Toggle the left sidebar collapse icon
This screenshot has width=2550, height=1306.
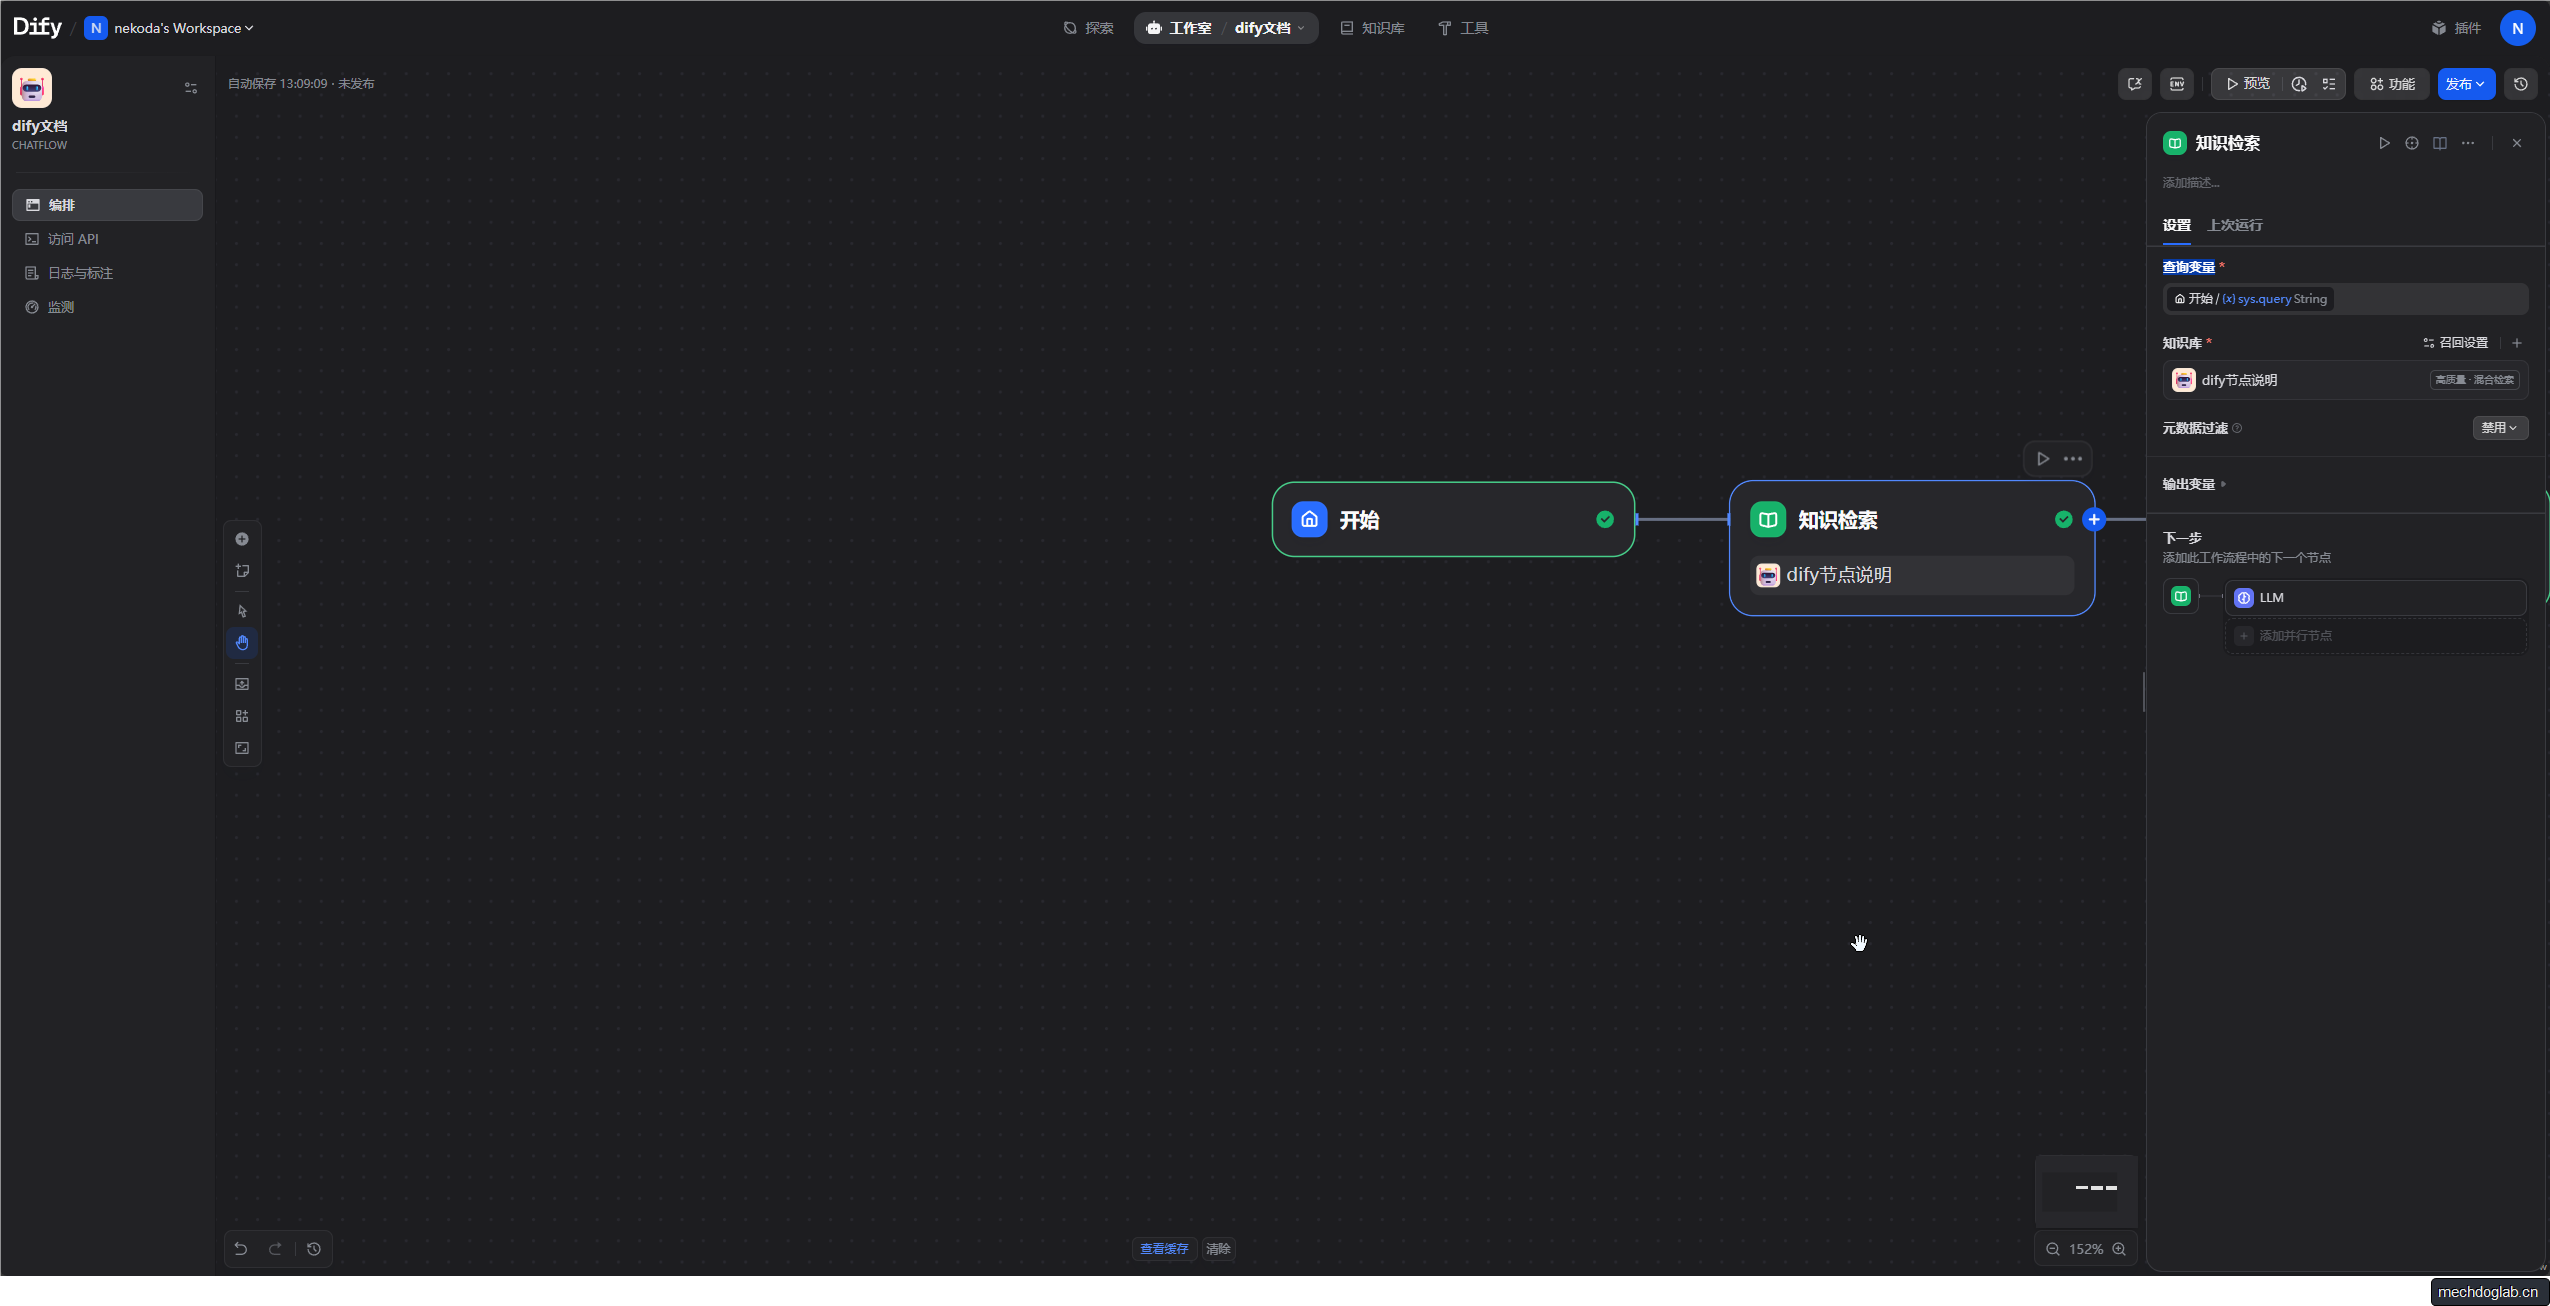pos(191,88)
